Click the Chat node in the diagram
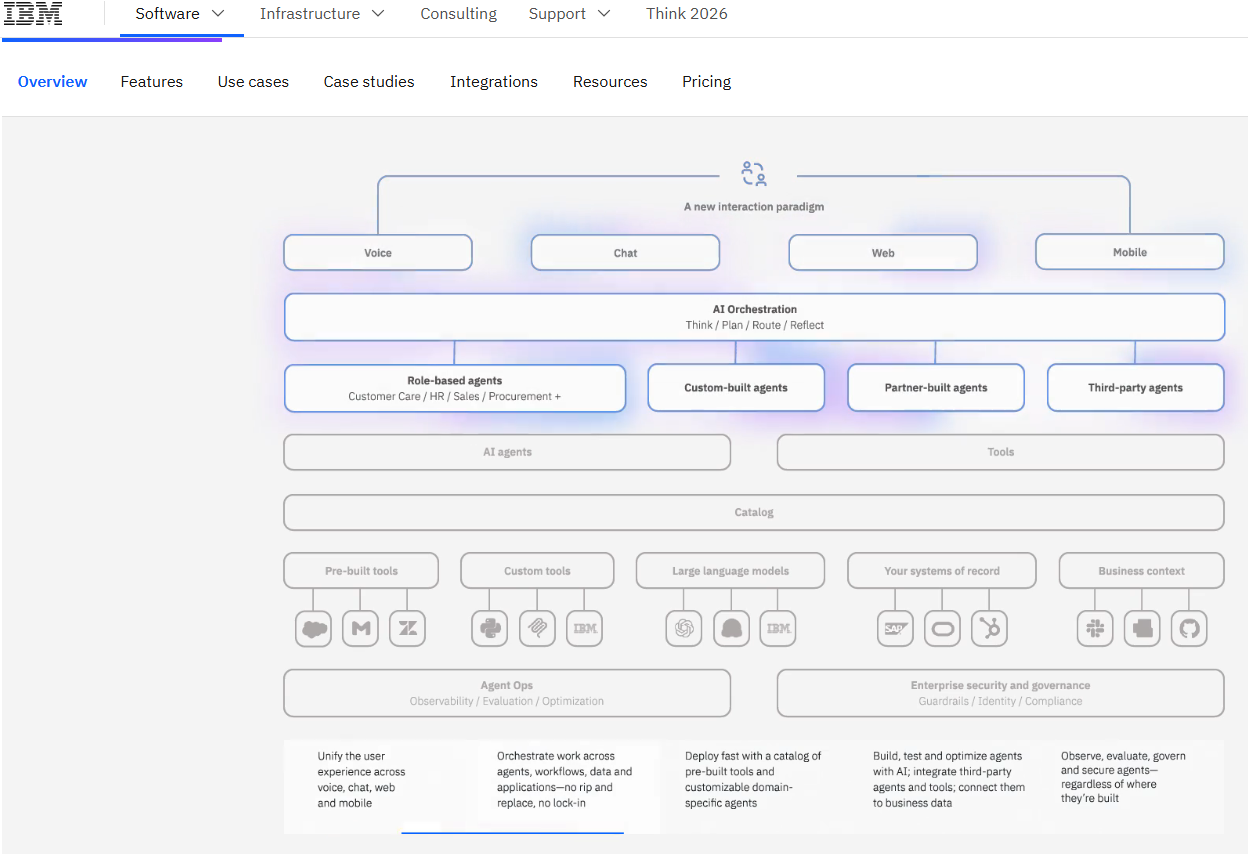The image size is (1248, 854). point(625,252)
